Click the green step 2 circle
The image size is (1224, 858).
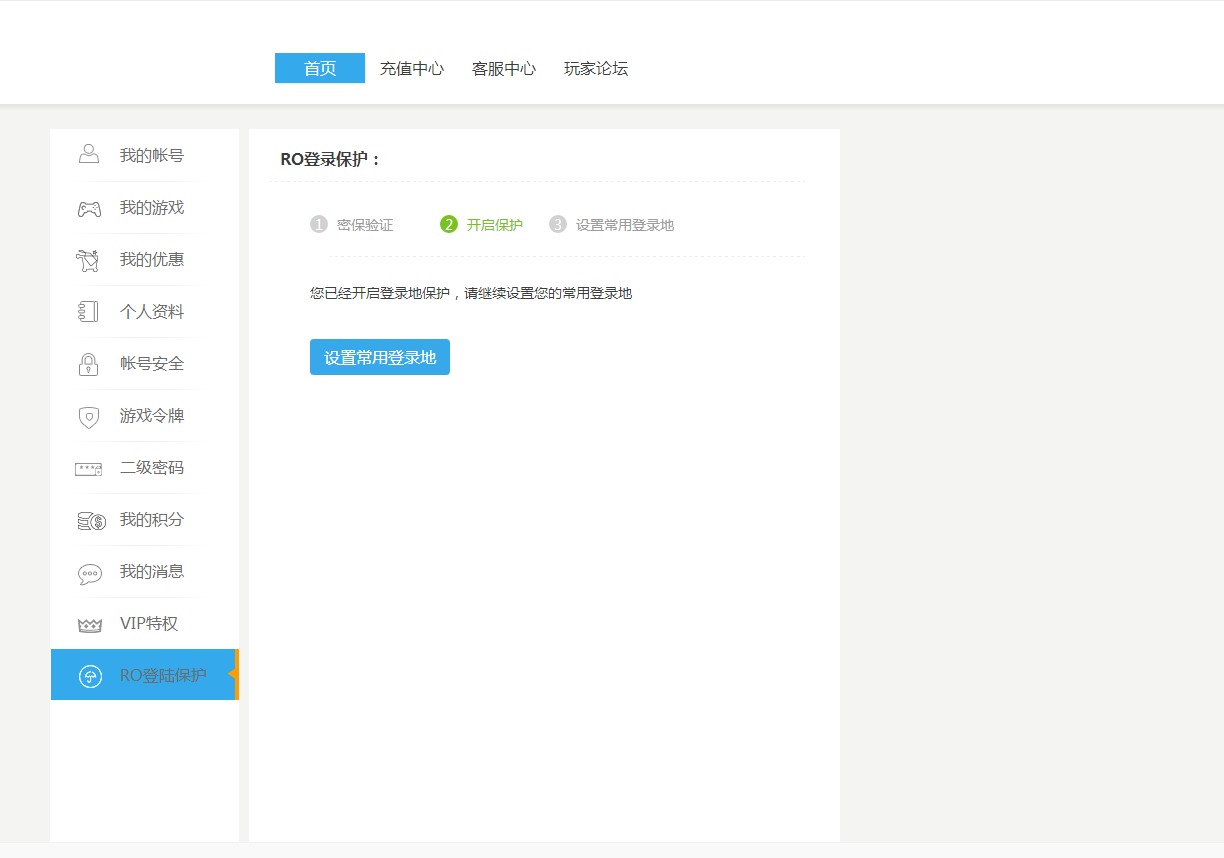pos(449,224)
